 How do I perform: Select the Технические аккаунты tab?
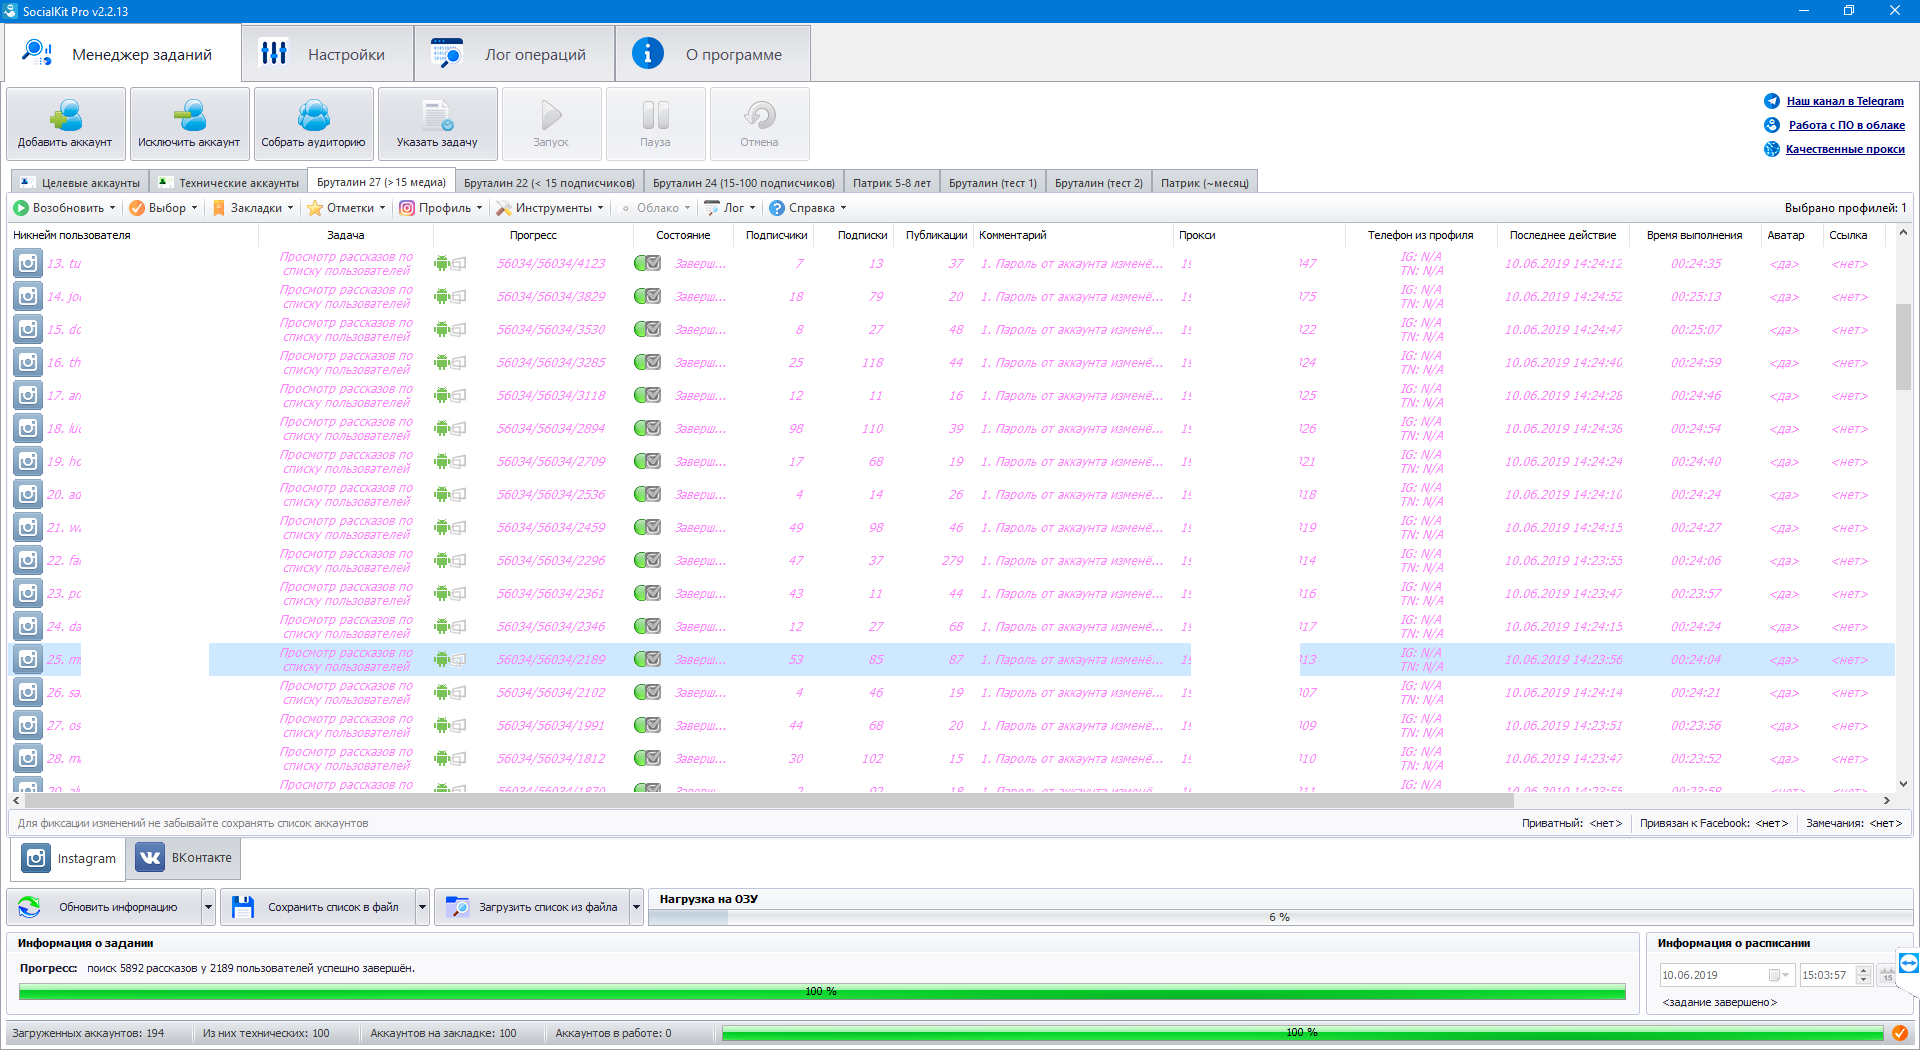[x=229, y=183]
